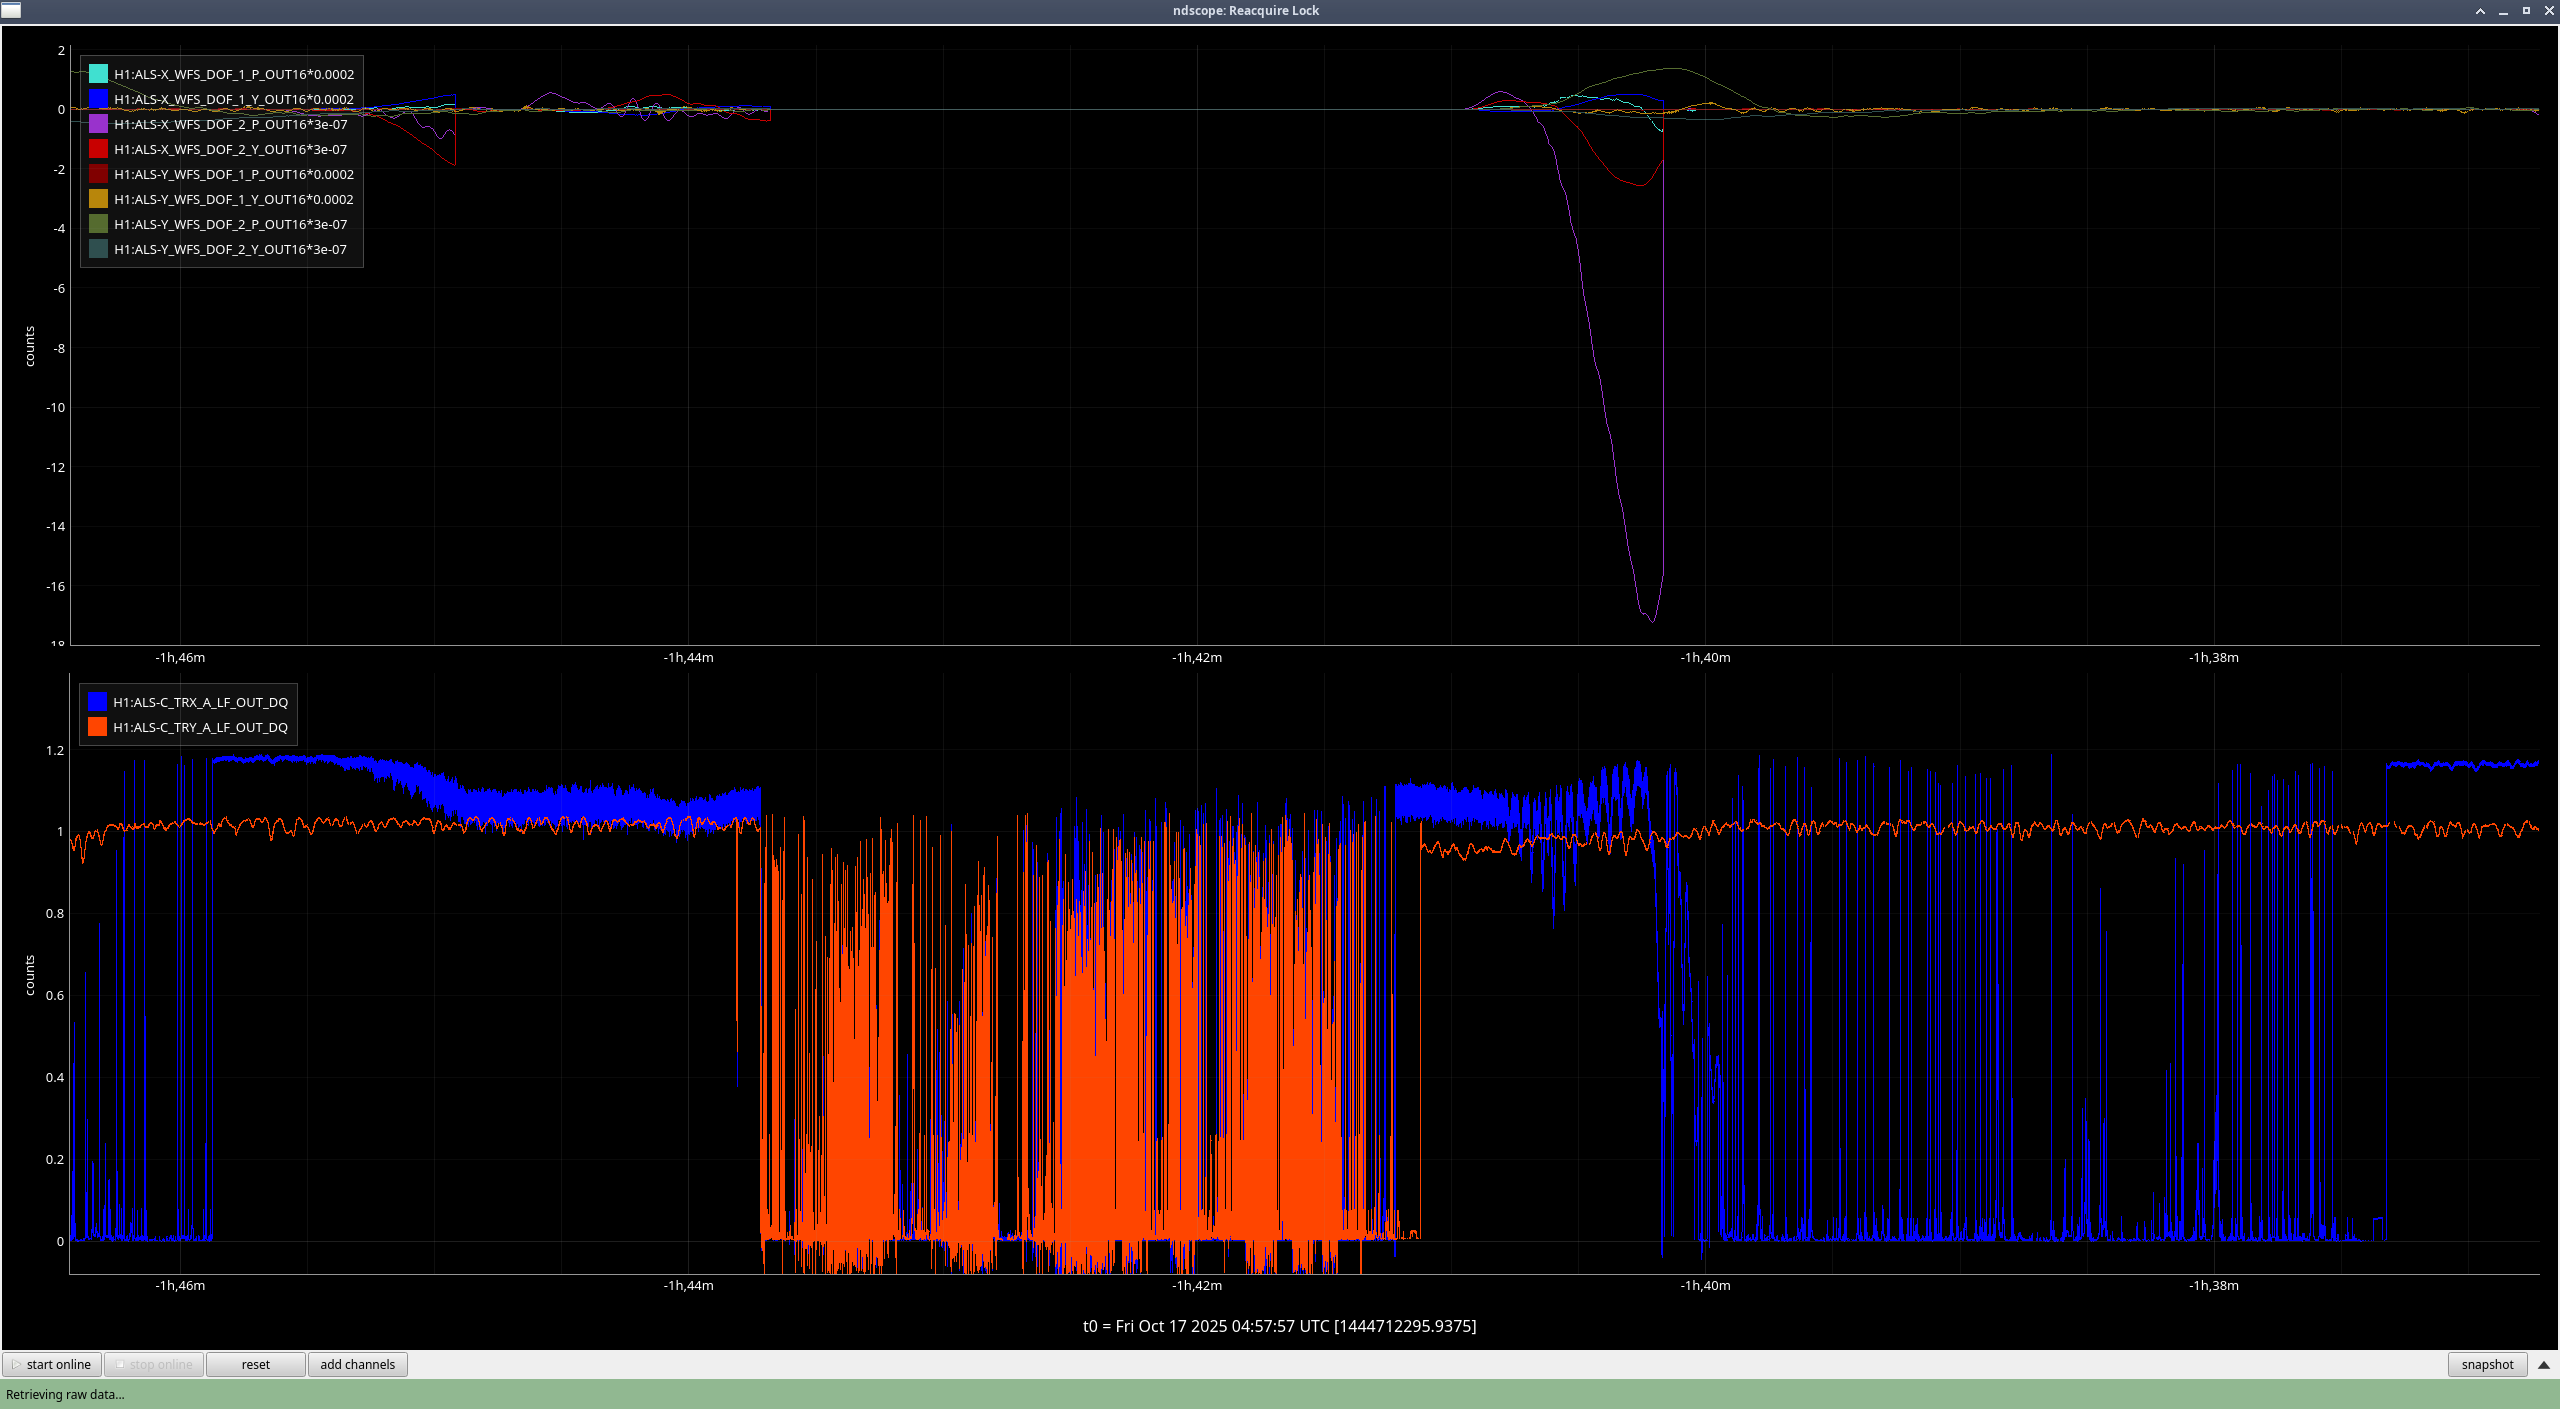This screenshot has width=2560, height=1409.
Task: Click the start online button
Action: coord(52,1364)
